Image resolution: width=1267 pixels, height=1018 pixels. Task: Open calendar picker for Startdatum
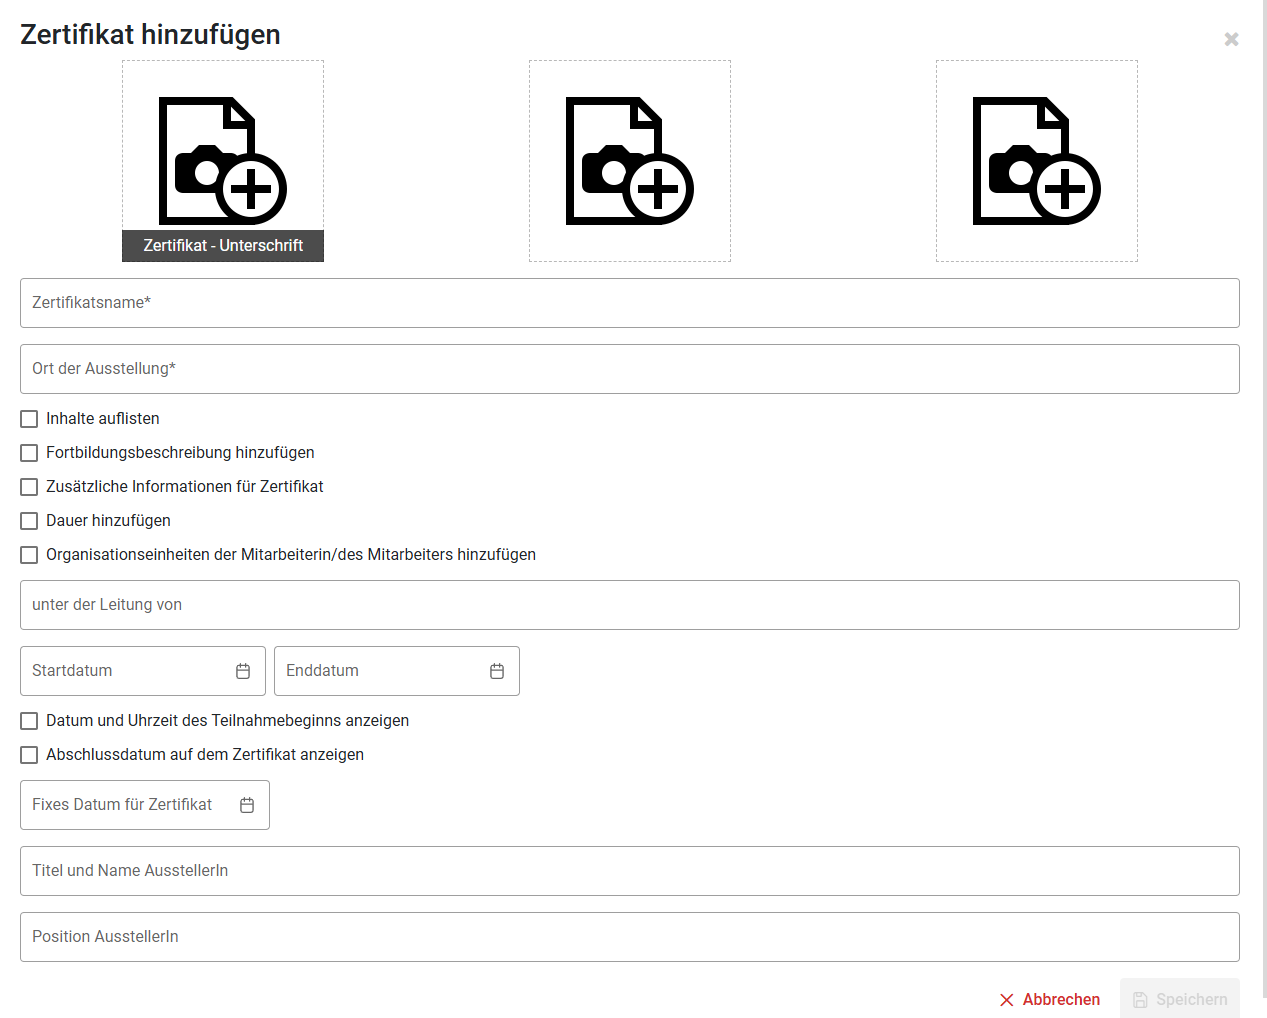[x=243, y=671]
